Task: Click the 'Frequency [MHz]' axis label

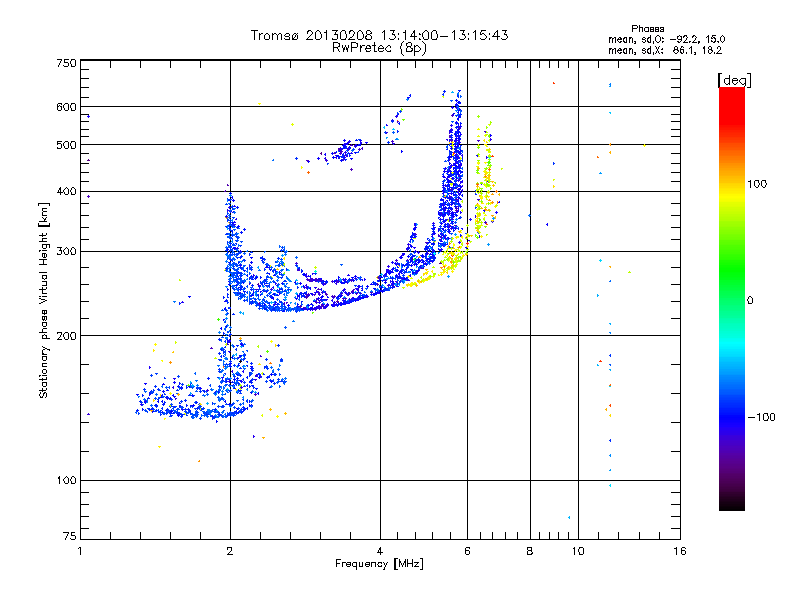Action: tap(379, 564)
